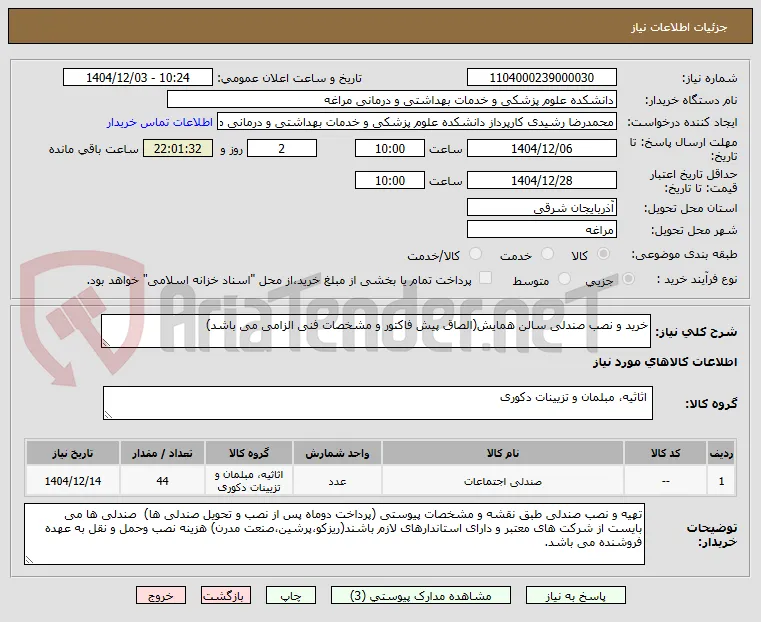Open مشاهده مدارک پیوستی (3) attachments
This screenshot has height=622, width=761.
[x=421, y=595]
